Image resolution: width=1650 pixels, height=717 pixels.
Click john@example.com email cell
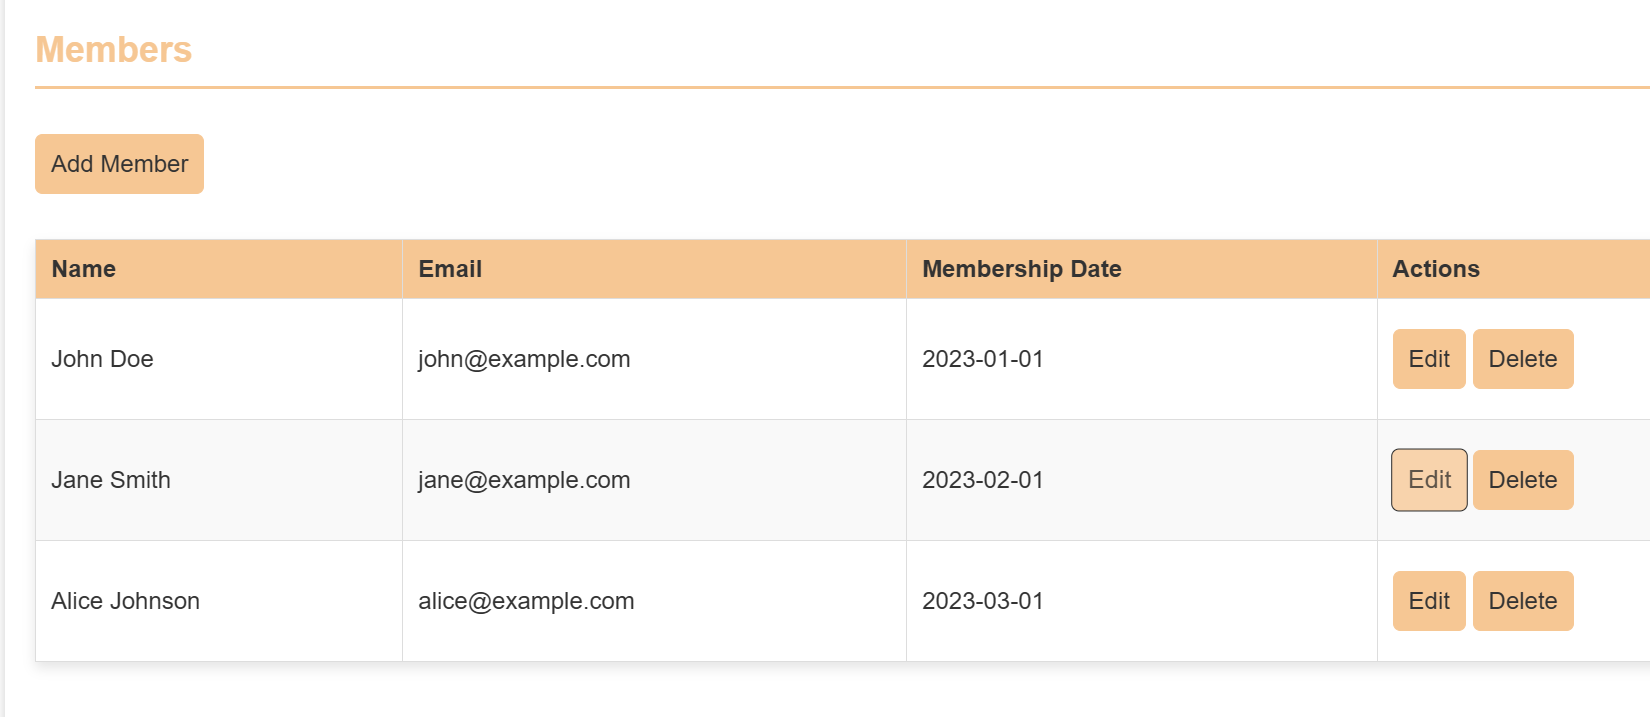tap(524, 359)
